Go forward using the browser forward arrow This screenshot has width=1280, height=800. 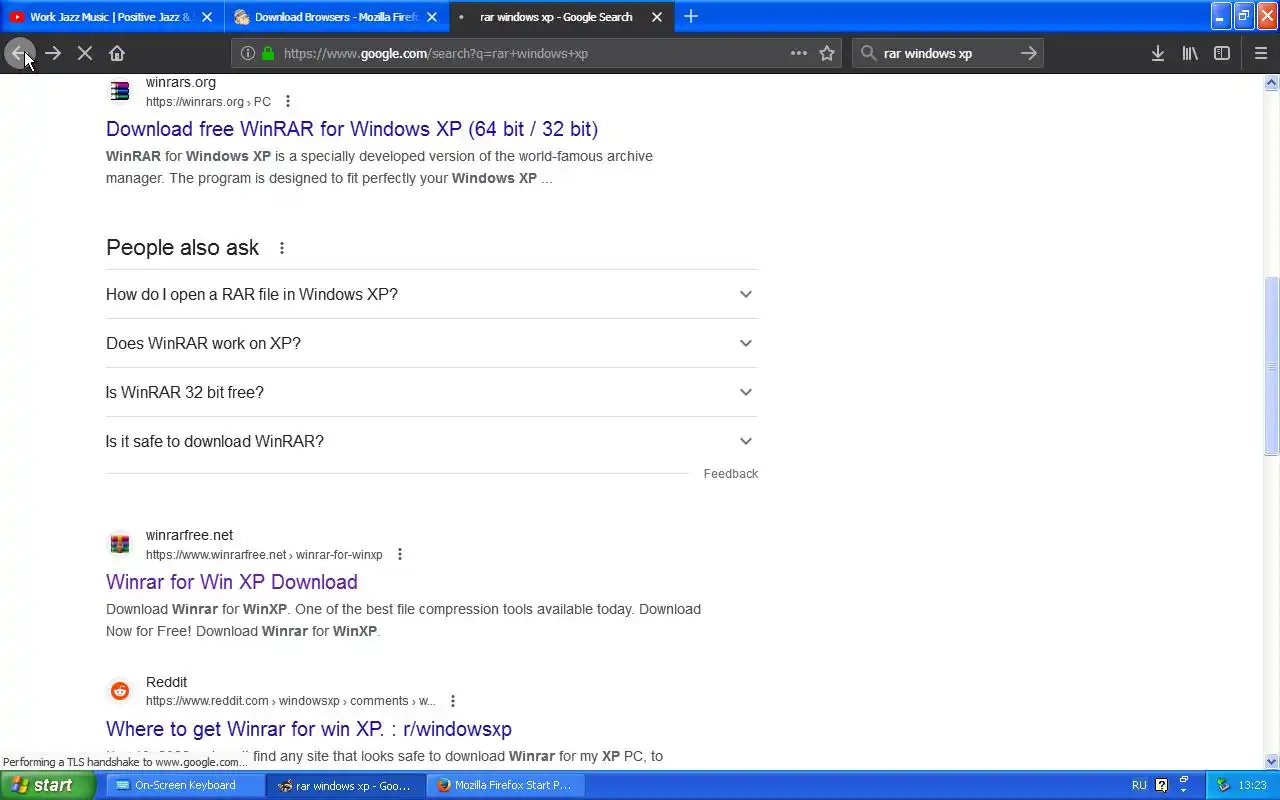pos(53,53)
